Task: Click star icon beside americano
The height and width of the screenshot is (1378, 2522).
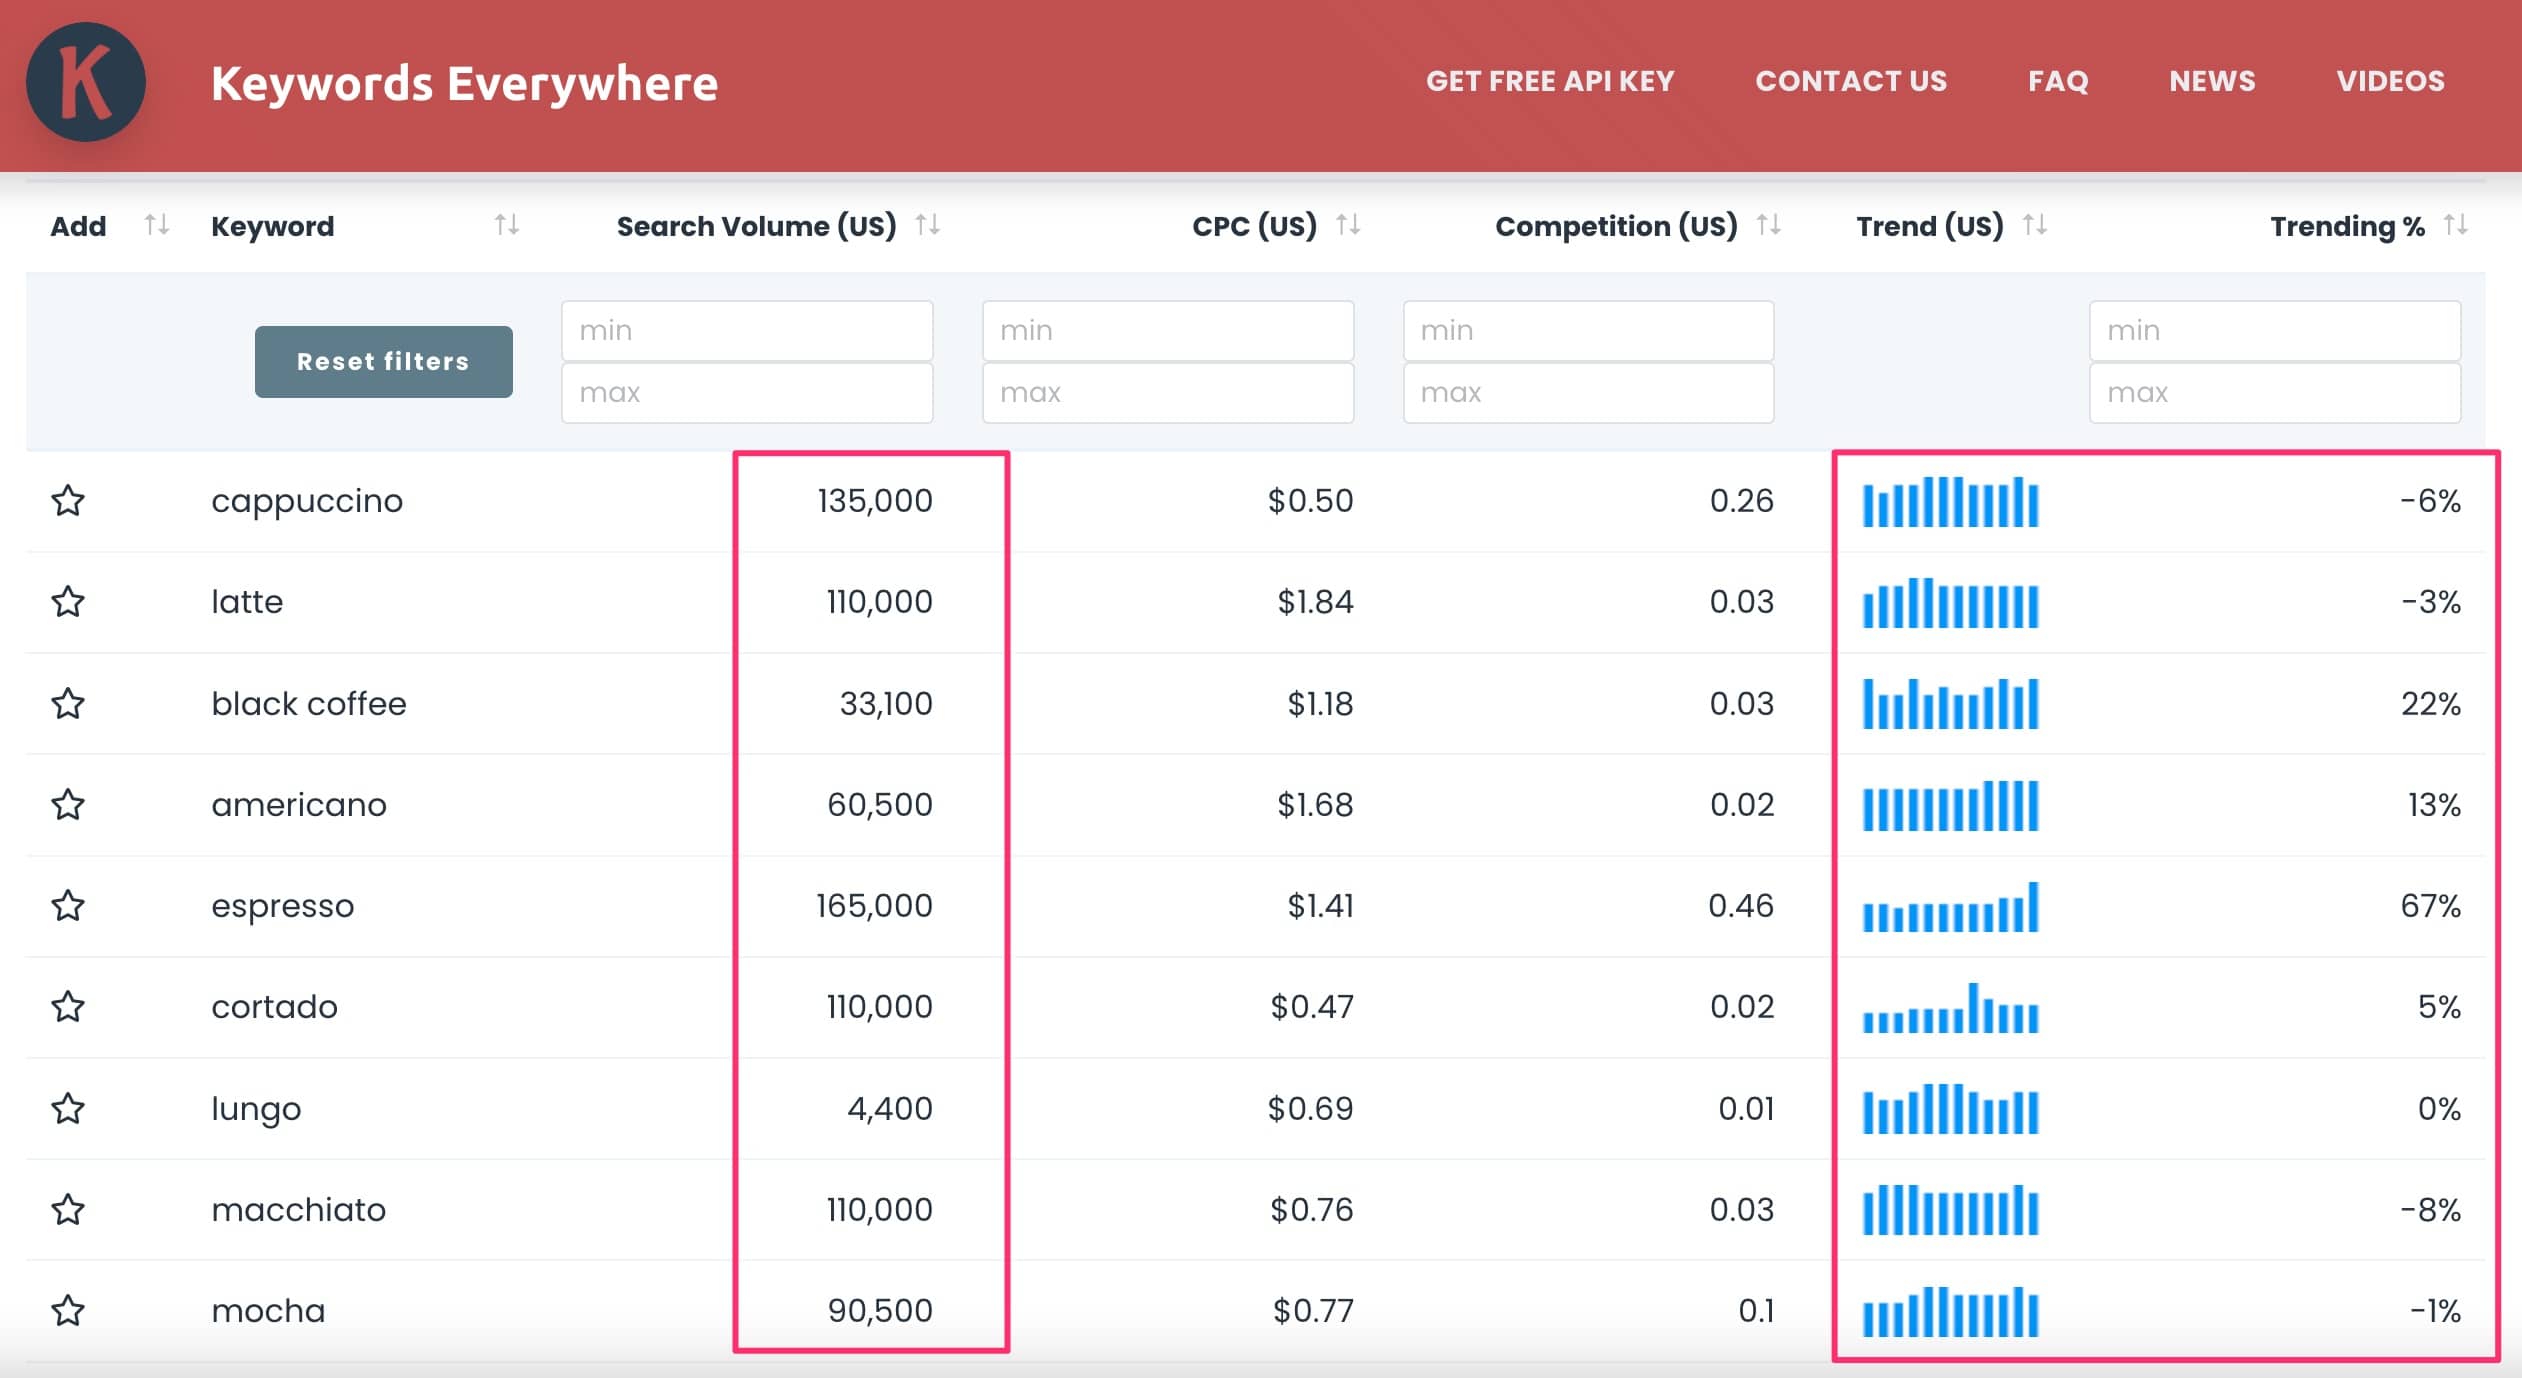Action: coord(68,804)
